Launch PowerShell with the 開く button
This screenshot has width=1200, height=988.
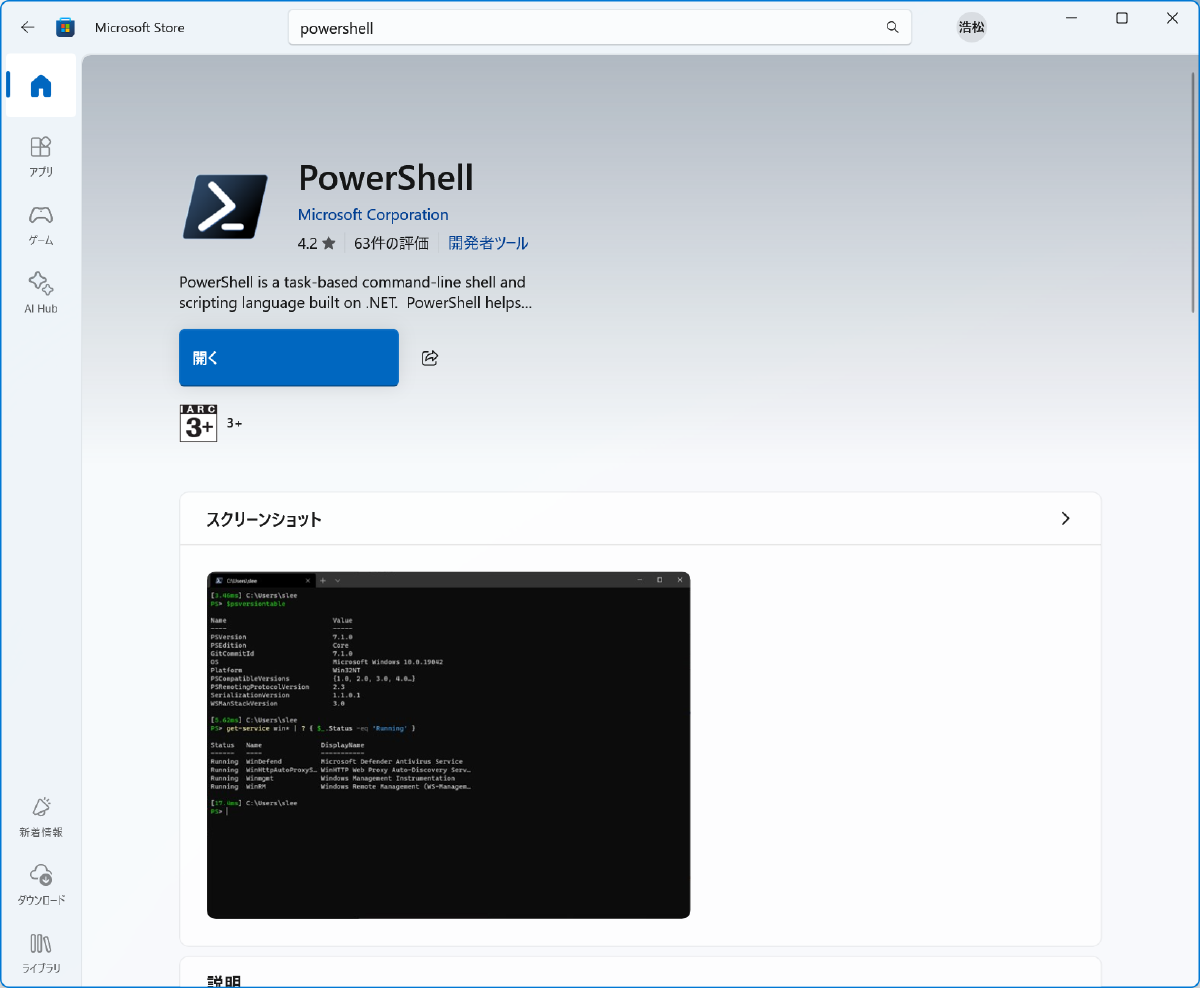pos(288,357)
